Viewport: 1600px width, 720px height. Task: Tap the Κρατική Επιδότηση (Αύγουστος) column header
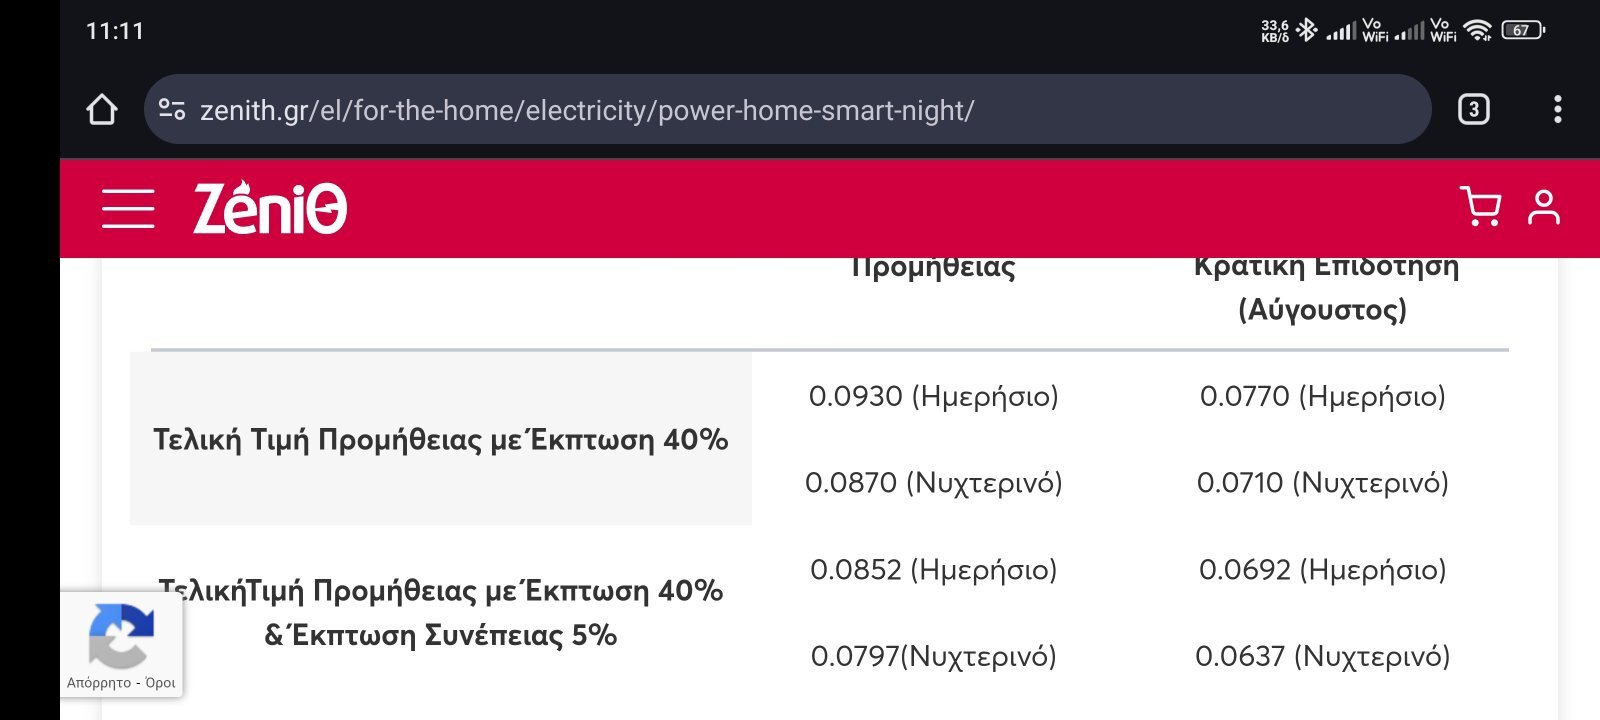[1324, 287]
